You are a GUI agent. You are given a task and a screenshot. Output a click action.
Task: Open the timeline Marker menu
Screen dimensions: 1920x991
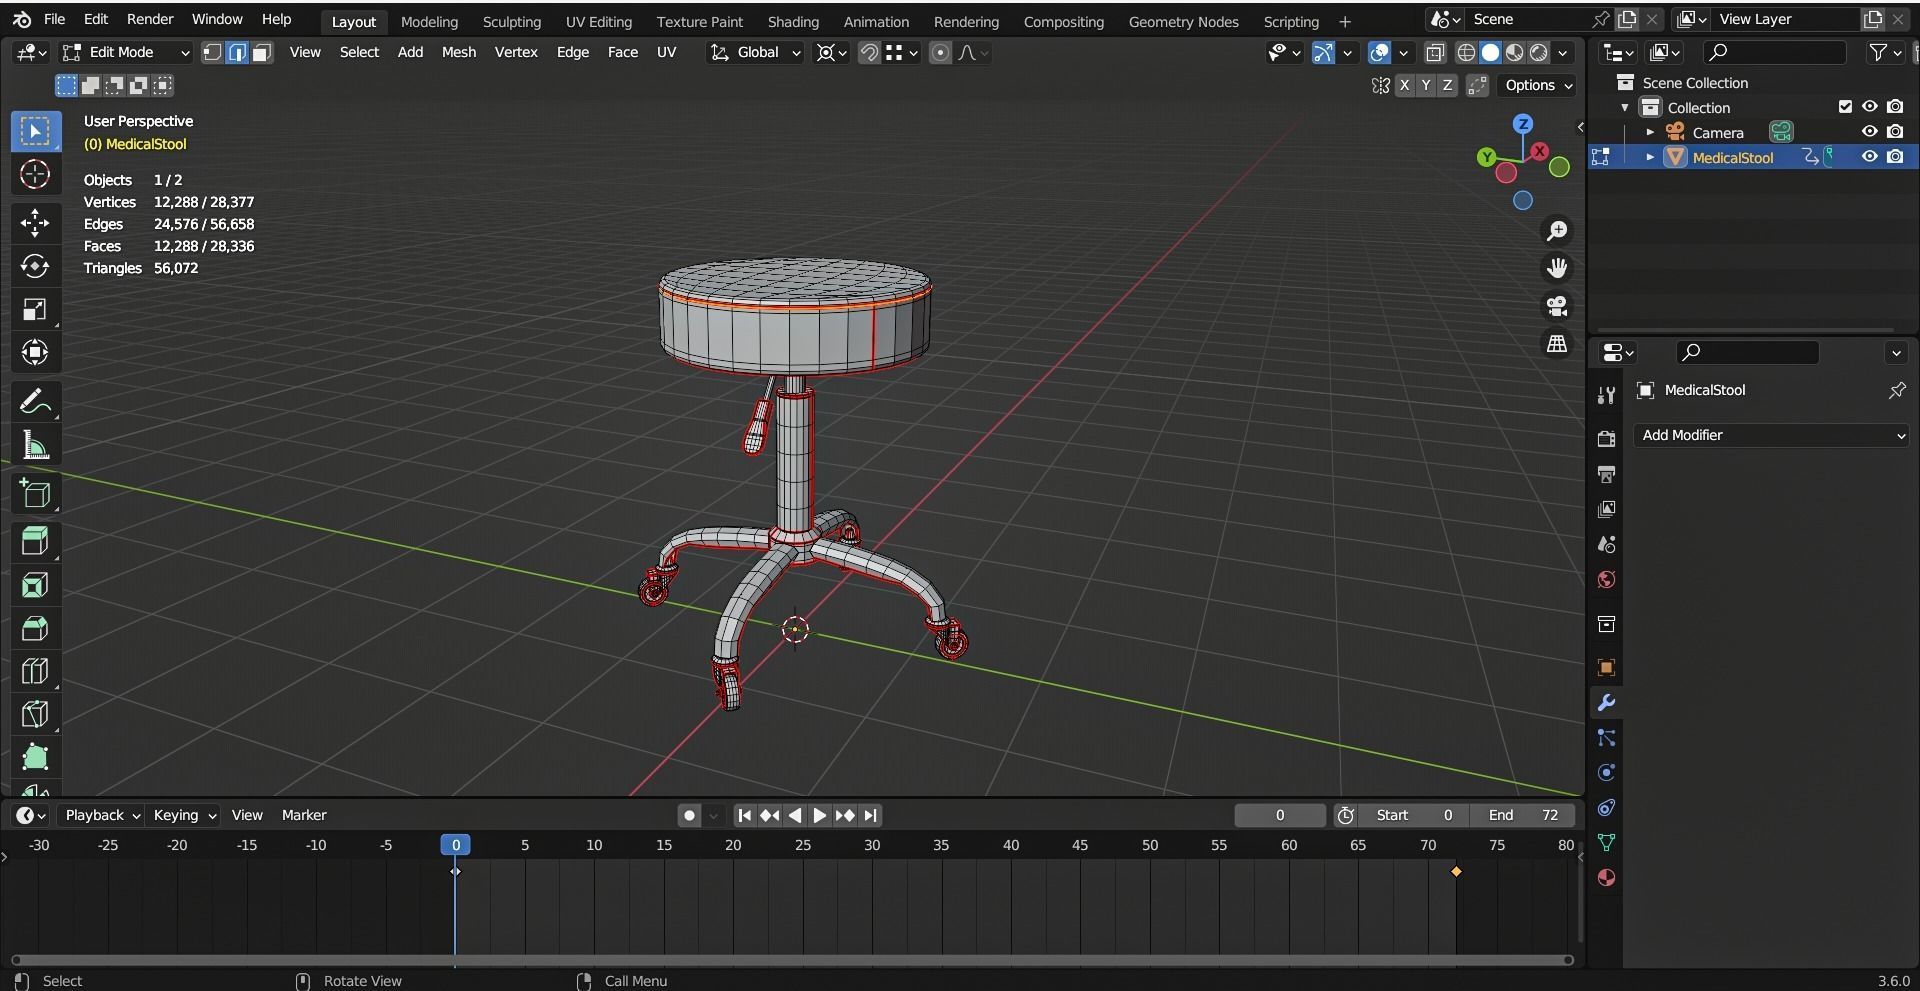tap(304, 815)
